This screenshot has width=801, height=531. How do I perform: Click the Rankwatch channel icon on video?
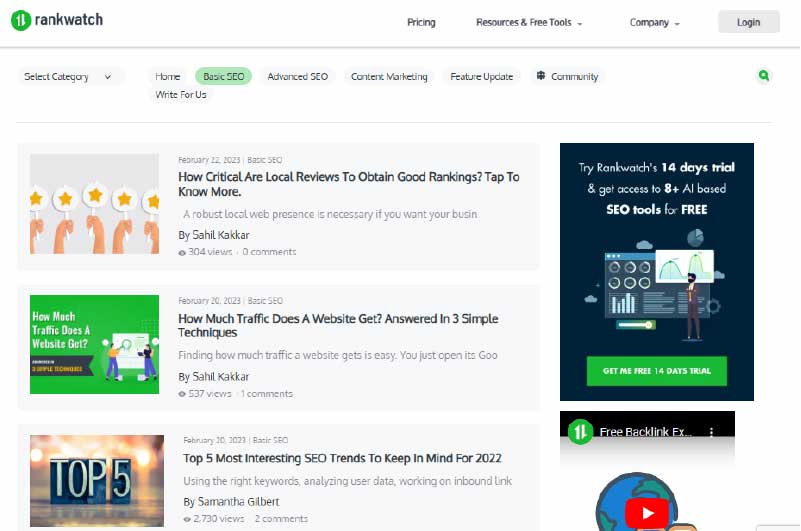point(580,432)
